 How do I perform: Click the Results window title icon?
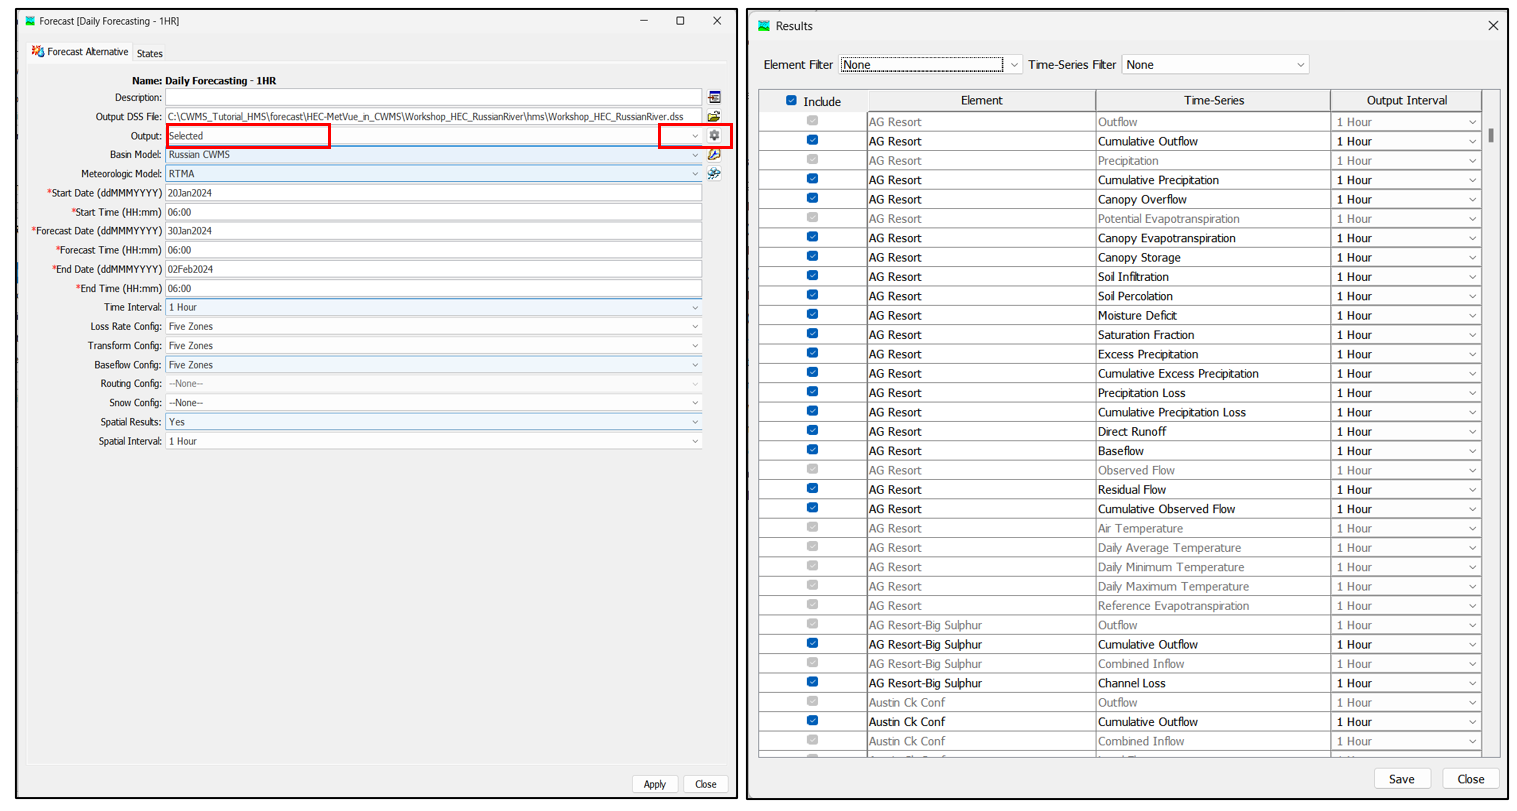pos(764,26)
